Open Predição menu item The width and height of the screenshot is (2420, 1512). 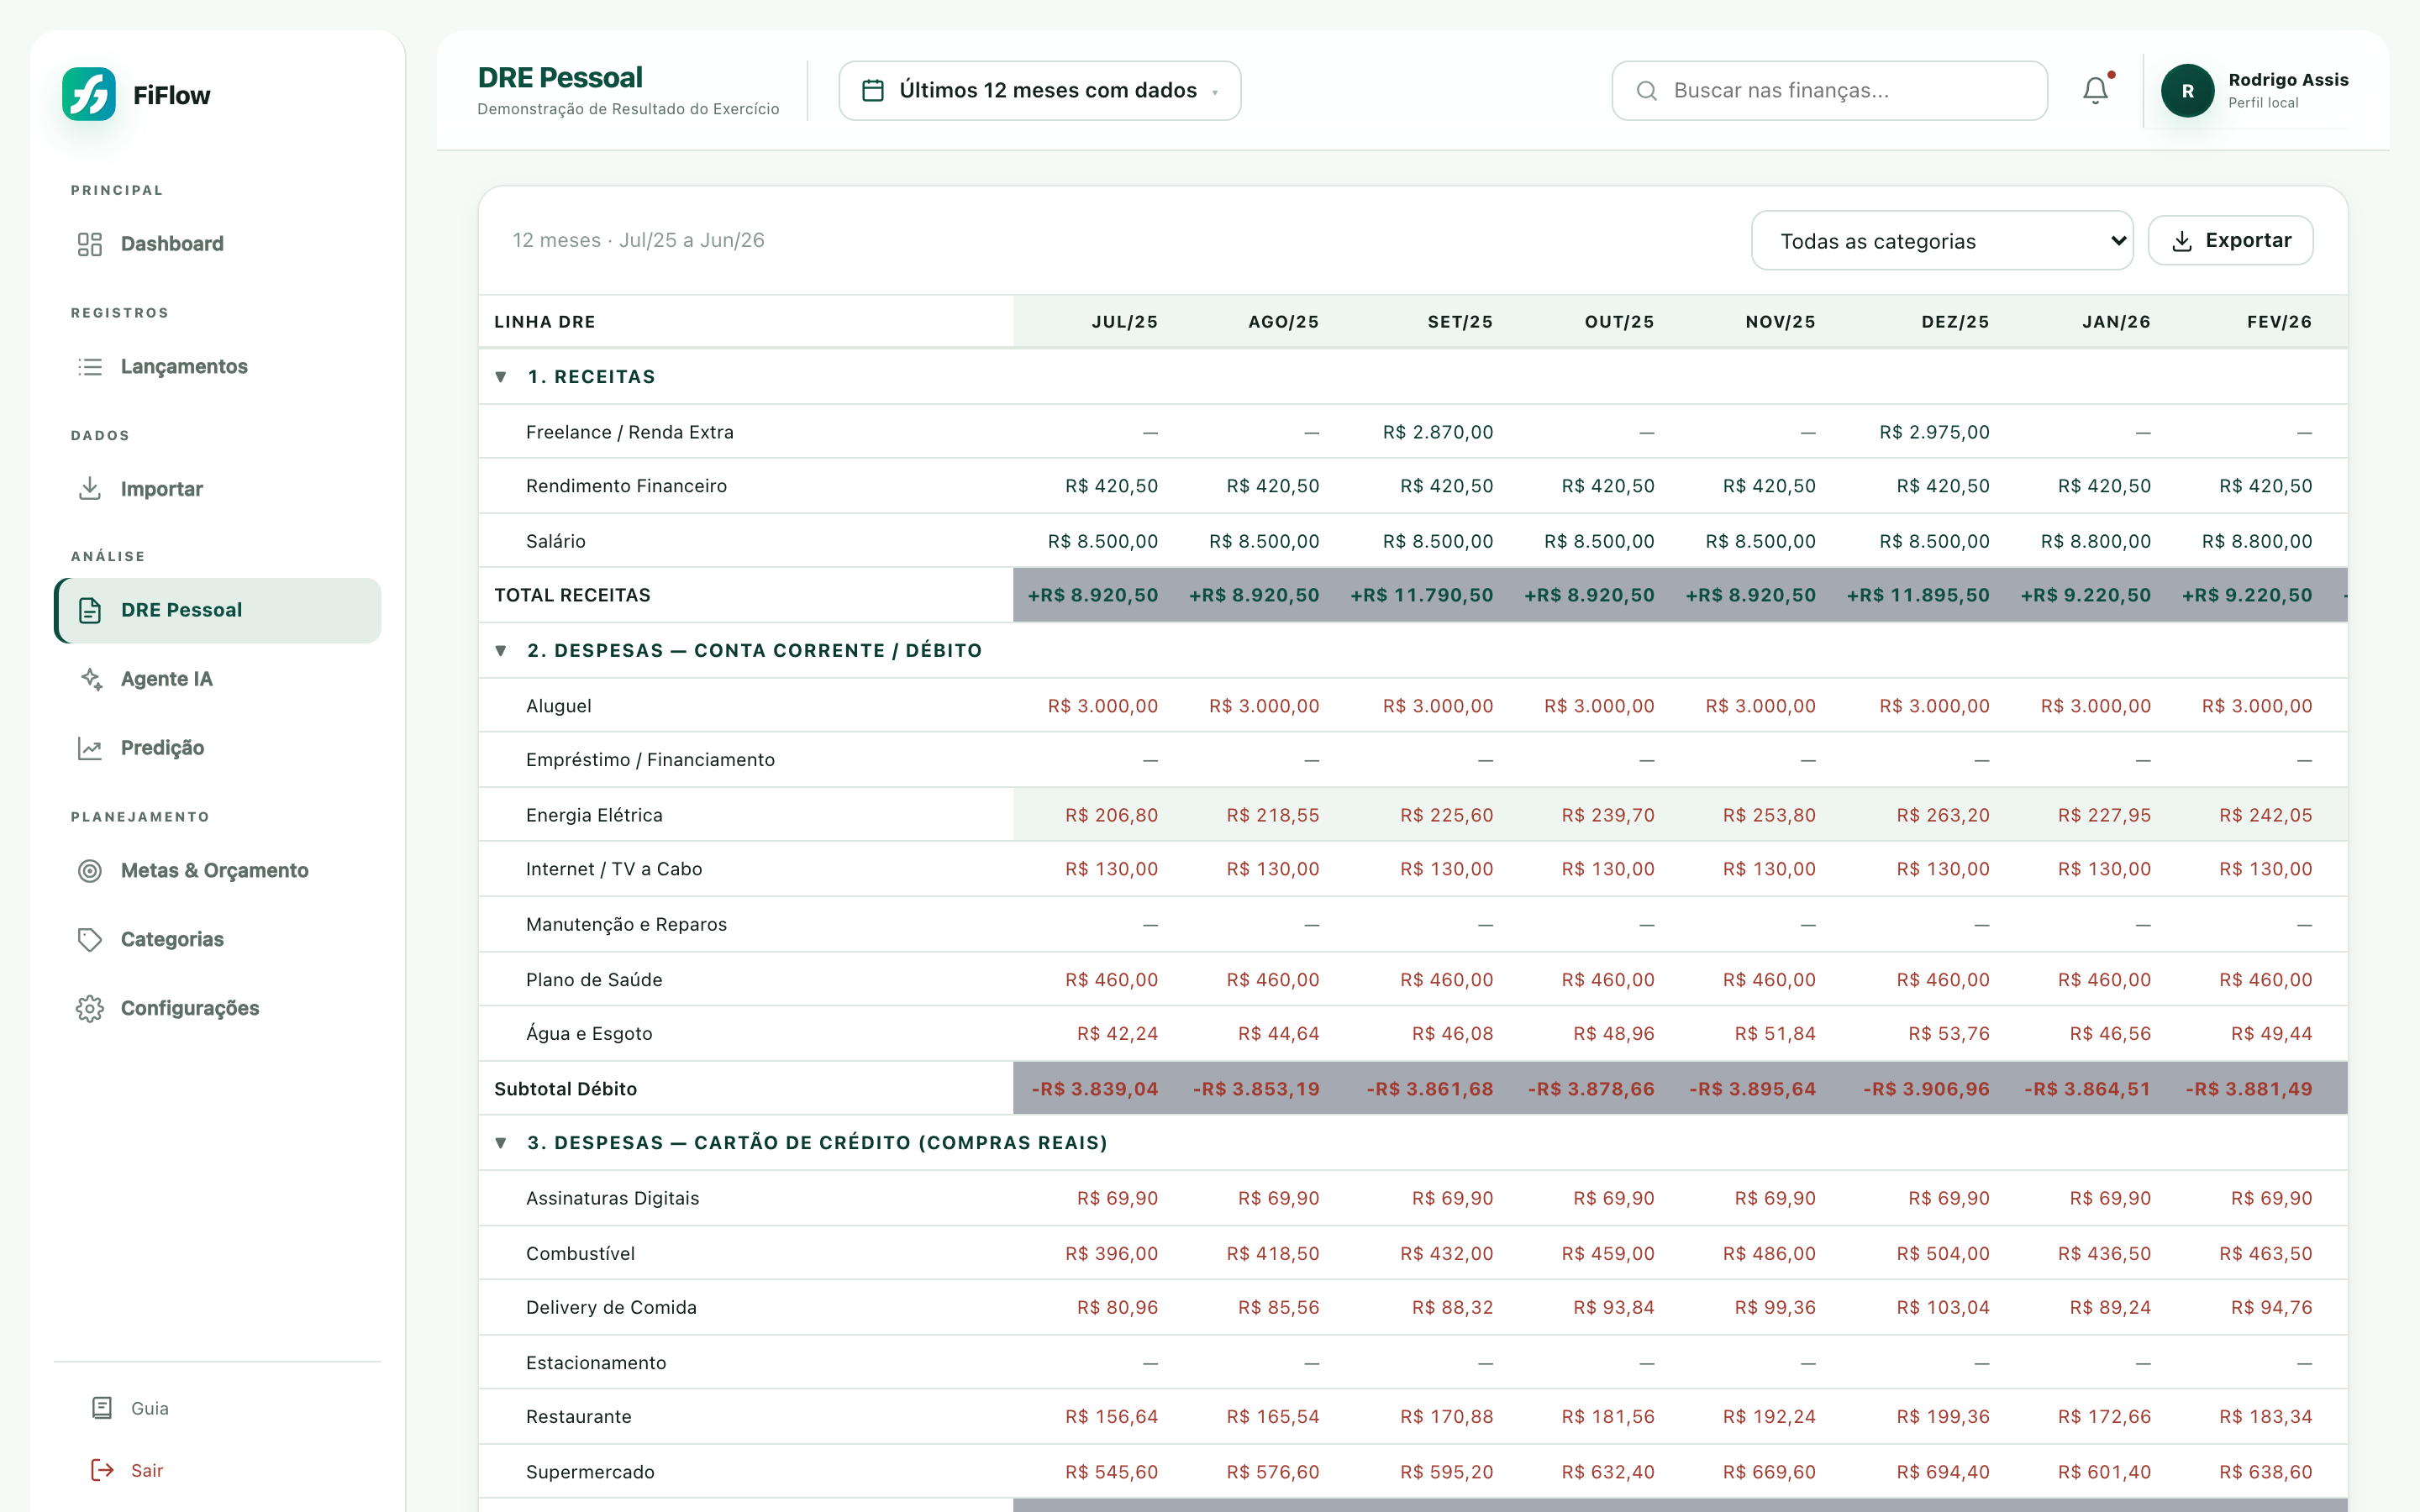click(218, 748)
